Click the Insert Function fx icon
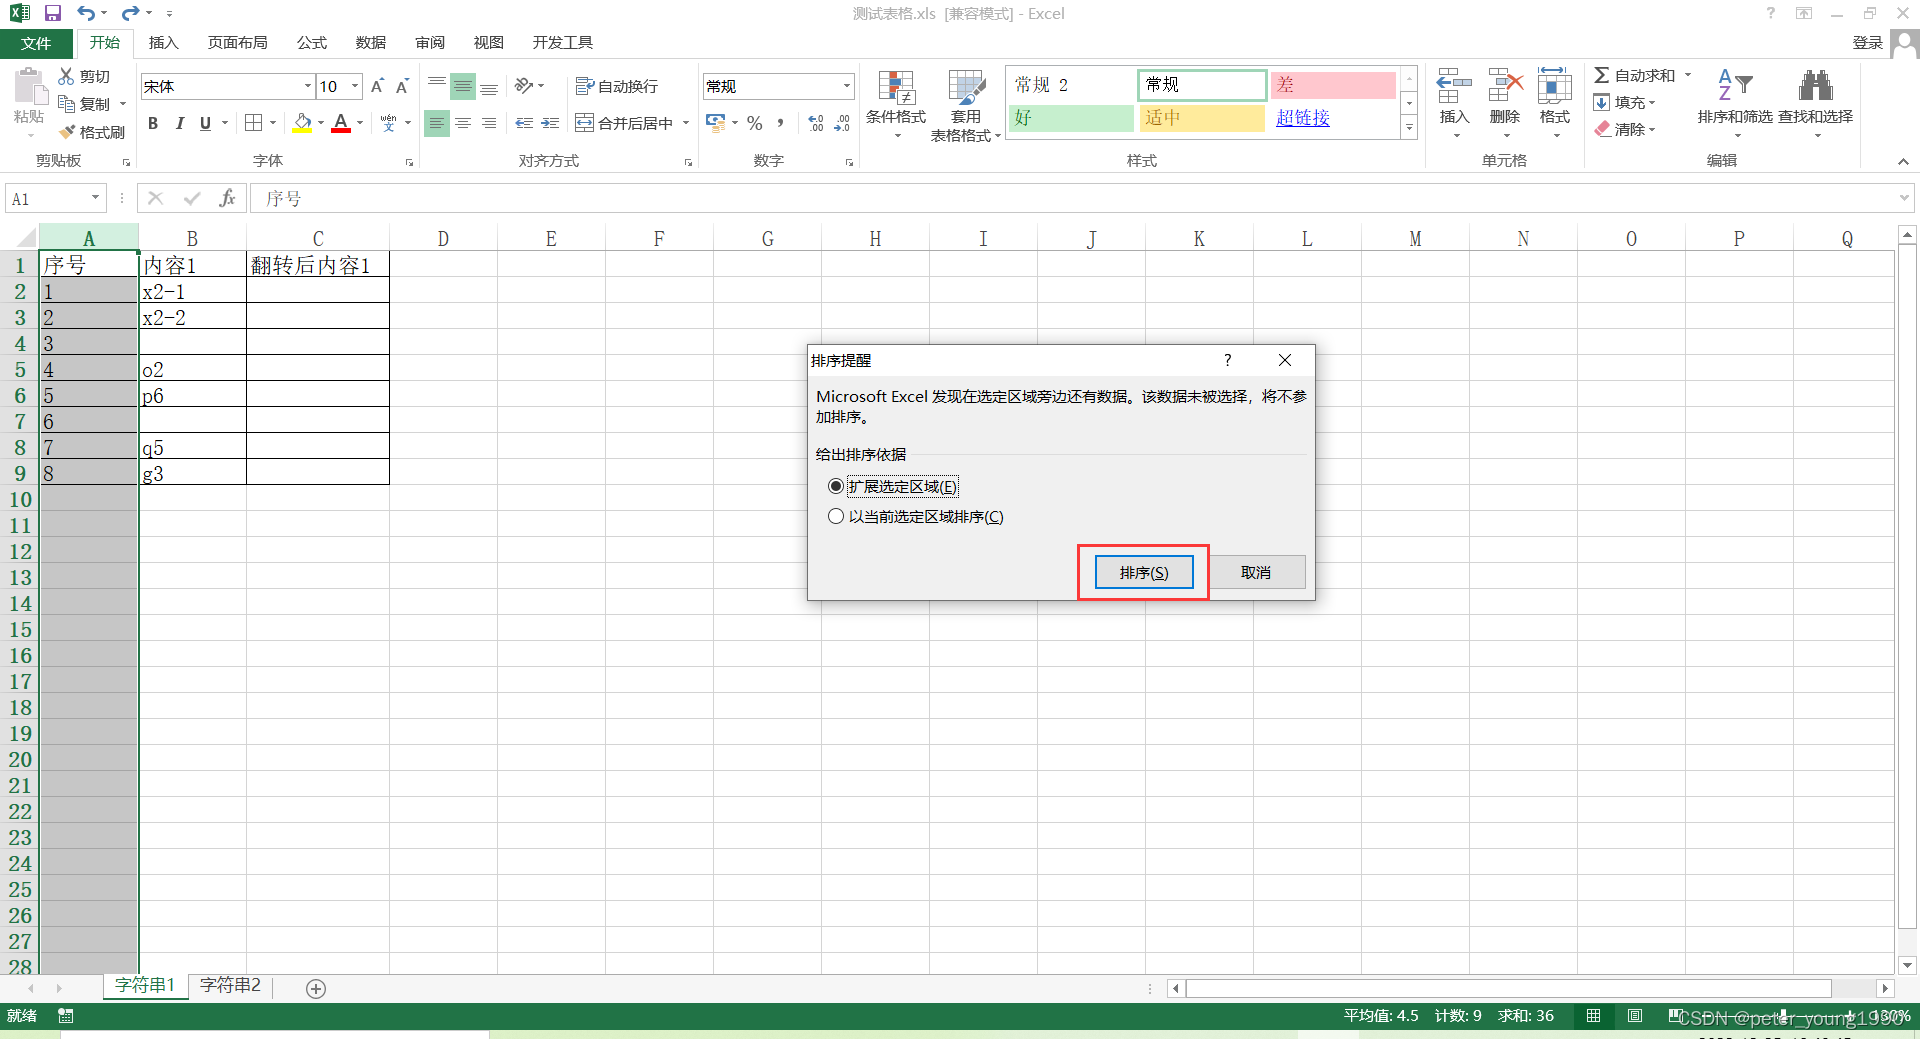This screenshot has height=1039, width=1920. (x=228, y=198)
